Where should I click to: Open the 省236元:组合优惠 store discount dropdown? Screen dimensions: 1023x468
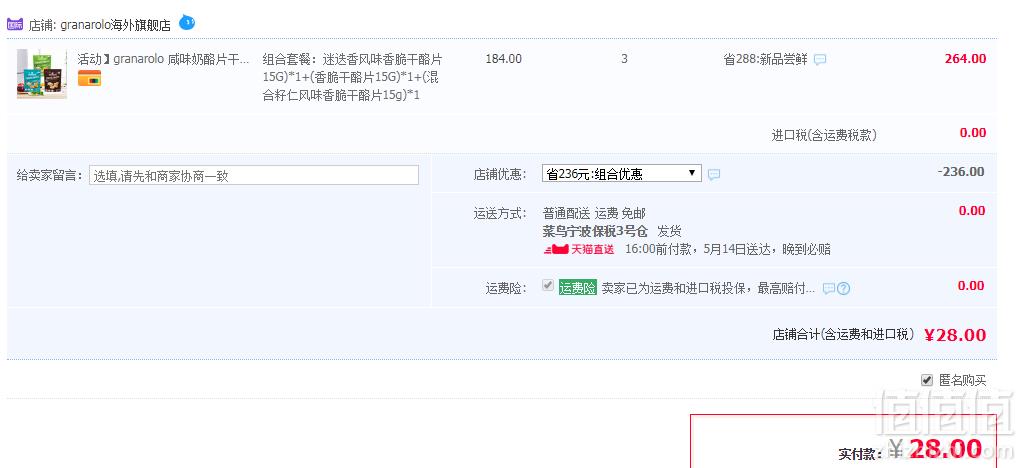click(x=622, y=174)
